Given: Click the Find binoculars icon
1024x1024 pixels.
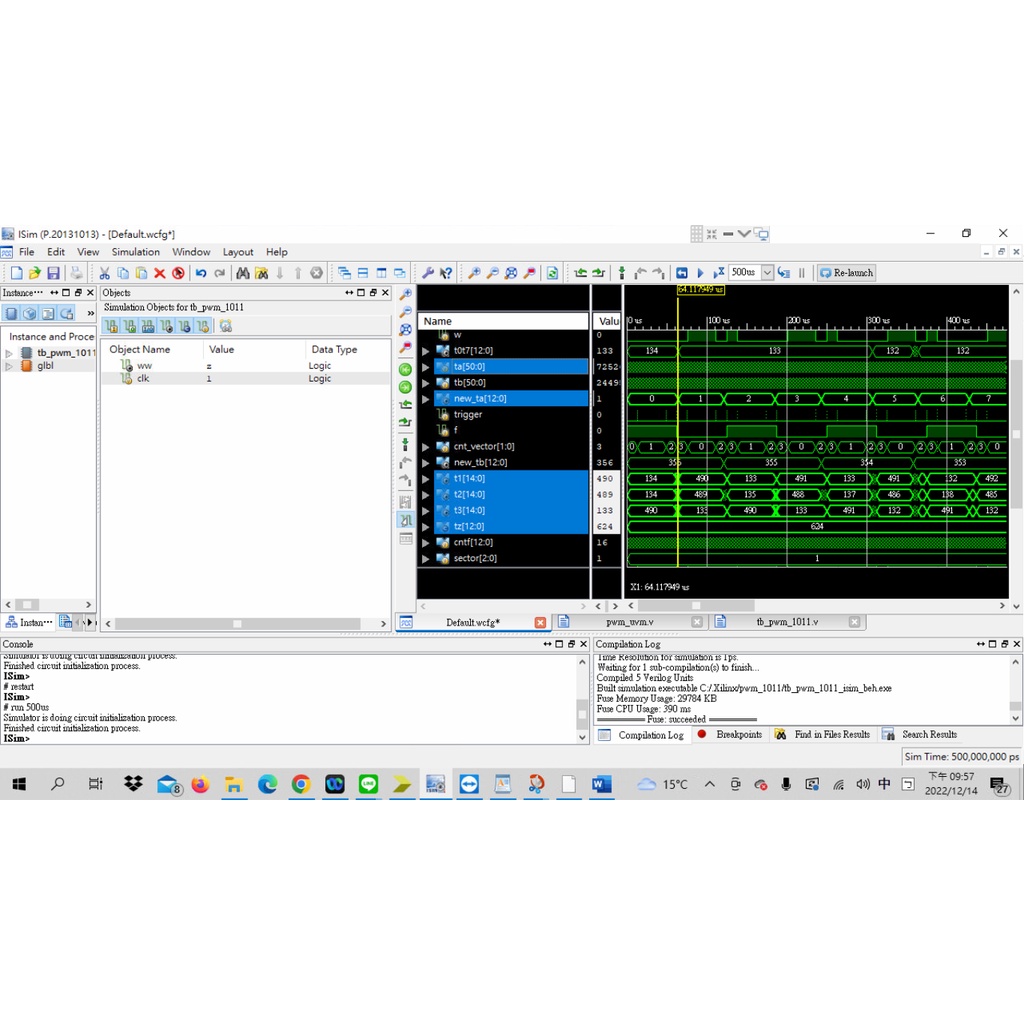Looking at the screenshot, I should [x=242, y=273].
